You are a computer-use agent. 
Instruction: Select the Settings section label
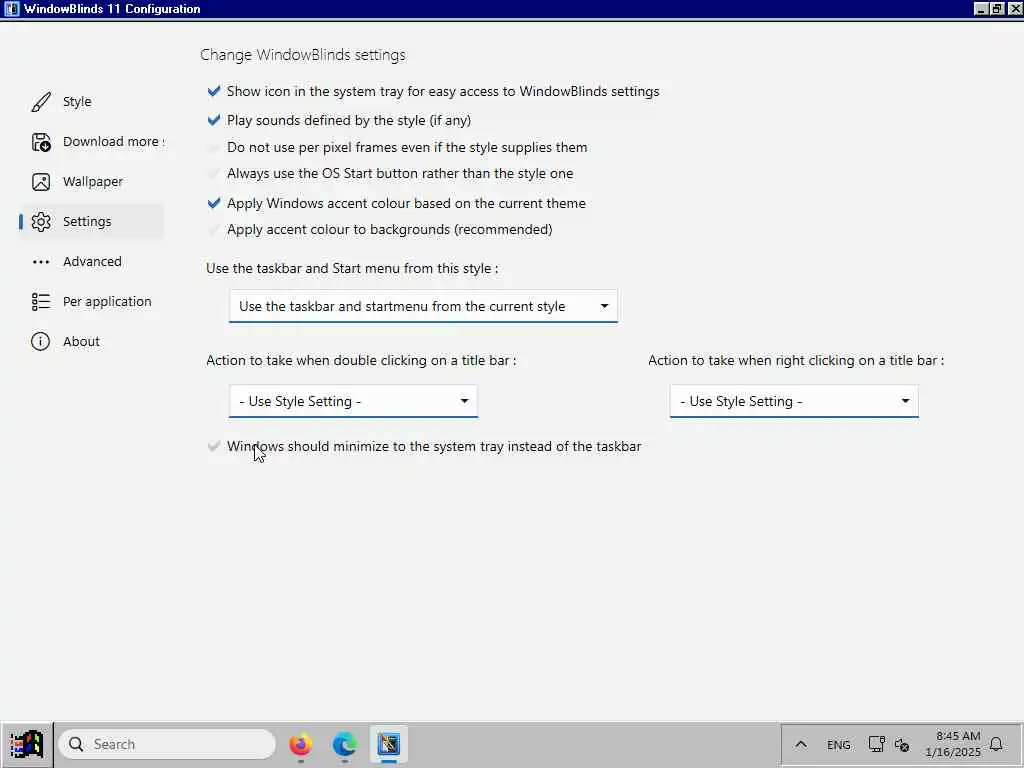point(87,222)
